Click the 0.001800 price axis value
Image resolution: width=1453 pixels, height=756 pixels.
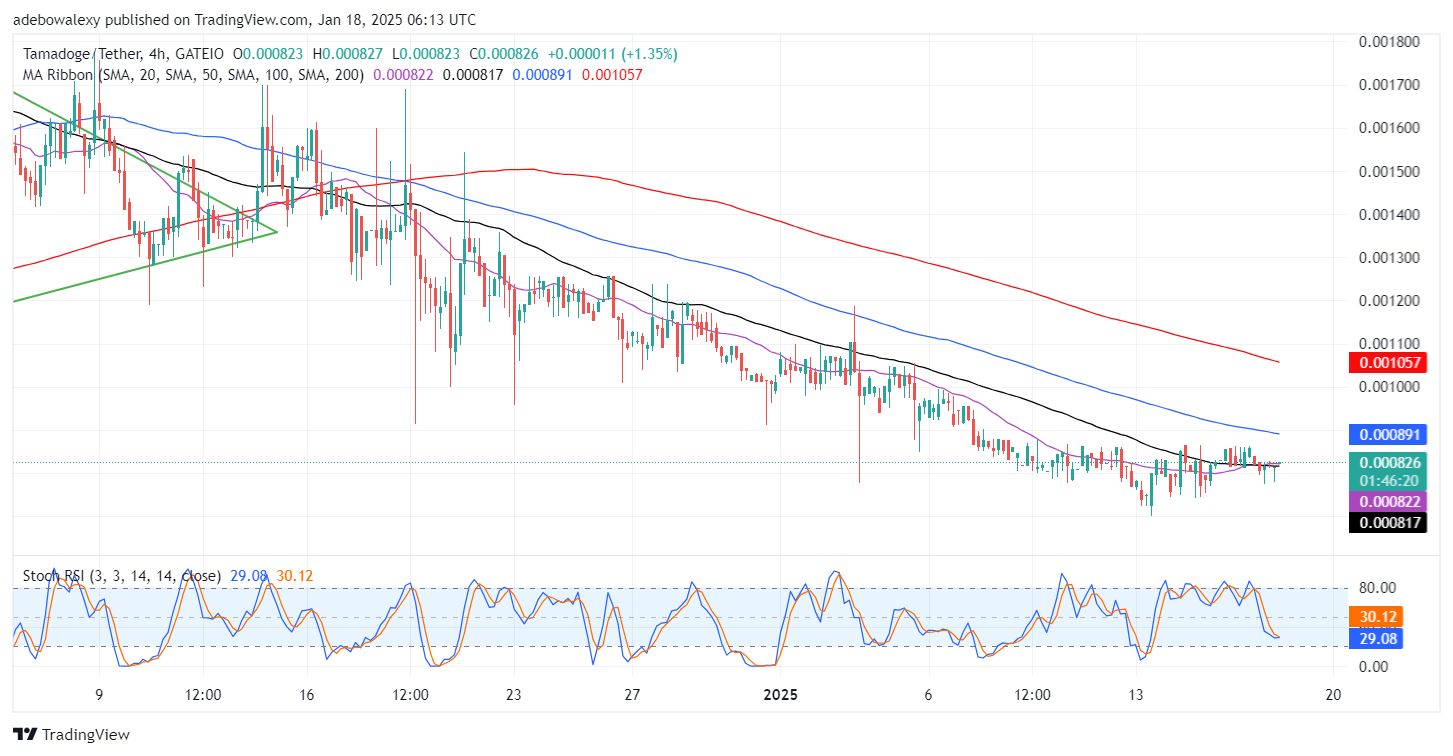(1389, 41)
